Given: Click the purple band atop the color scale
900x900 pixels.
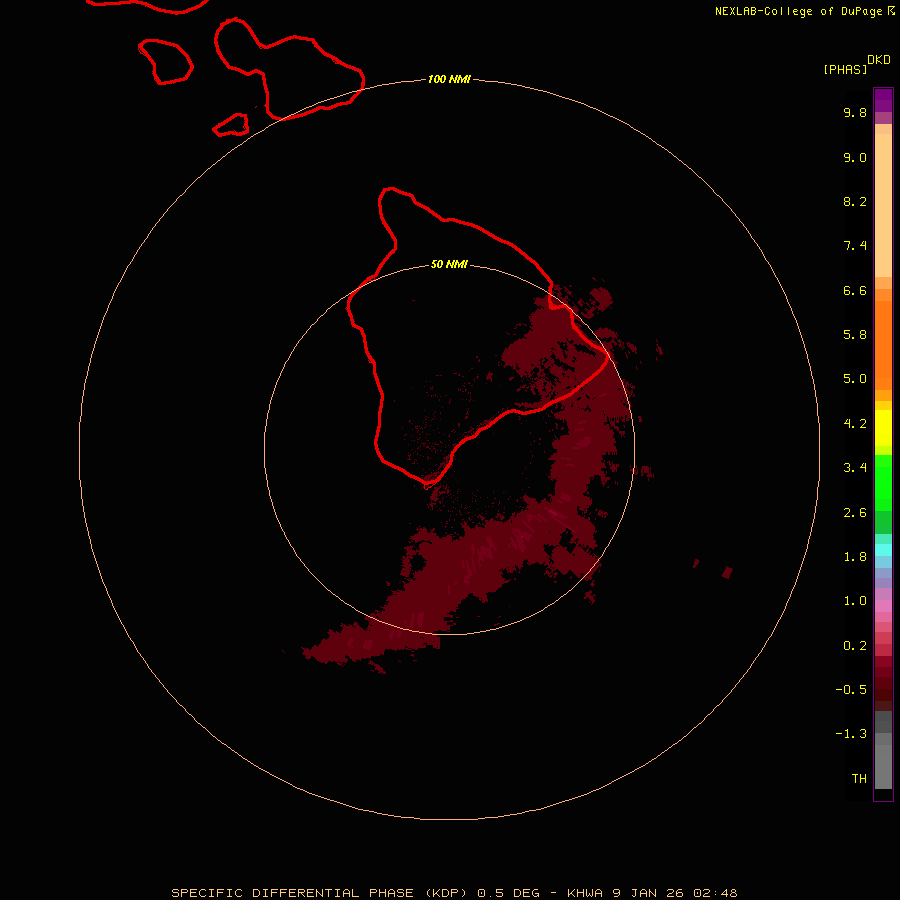Looking at the screenshot, I should pyautogui.click(x=883, y=100).
